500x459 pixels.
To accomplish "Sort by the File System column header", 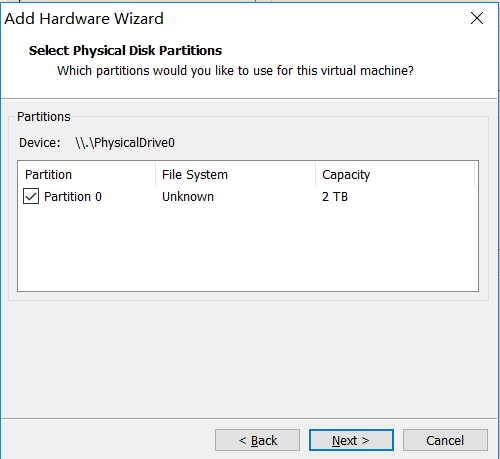I will click(235, 174).
